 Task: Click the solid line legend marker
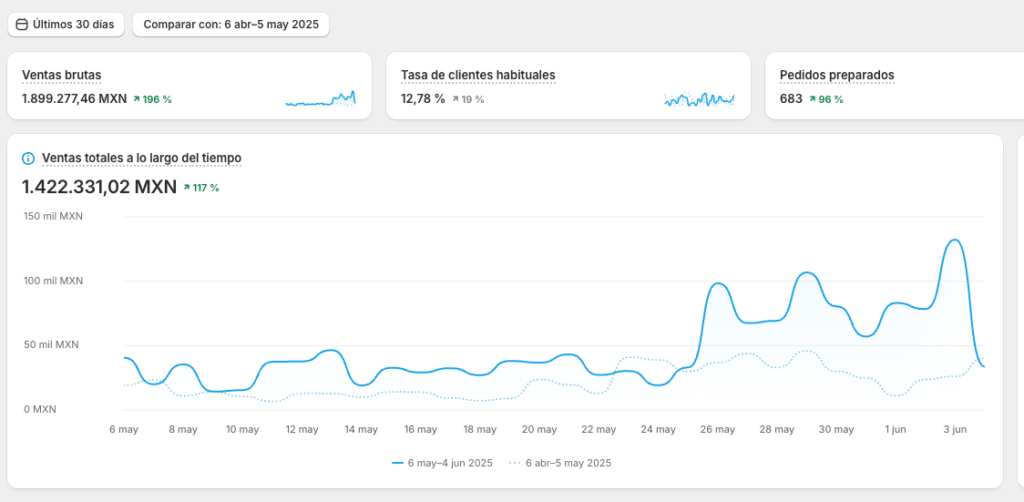[397, 463]
